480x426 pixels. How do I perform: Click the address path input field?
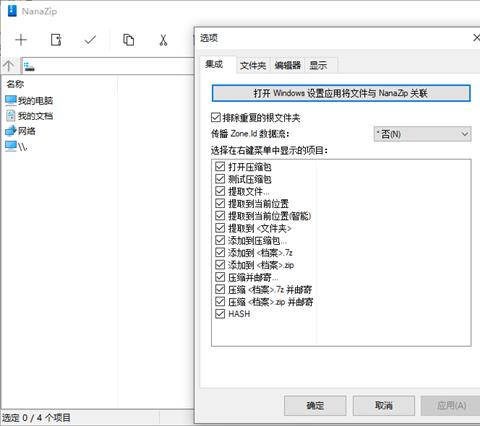(x=108, y=66)
